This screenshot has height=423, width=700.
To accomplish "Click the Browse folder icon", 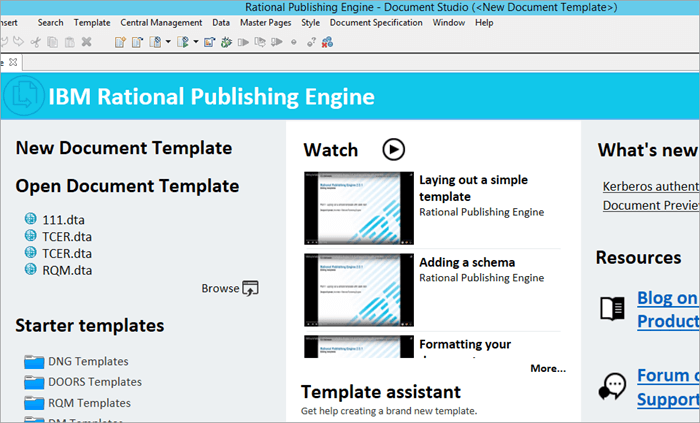I will (250, 288).
